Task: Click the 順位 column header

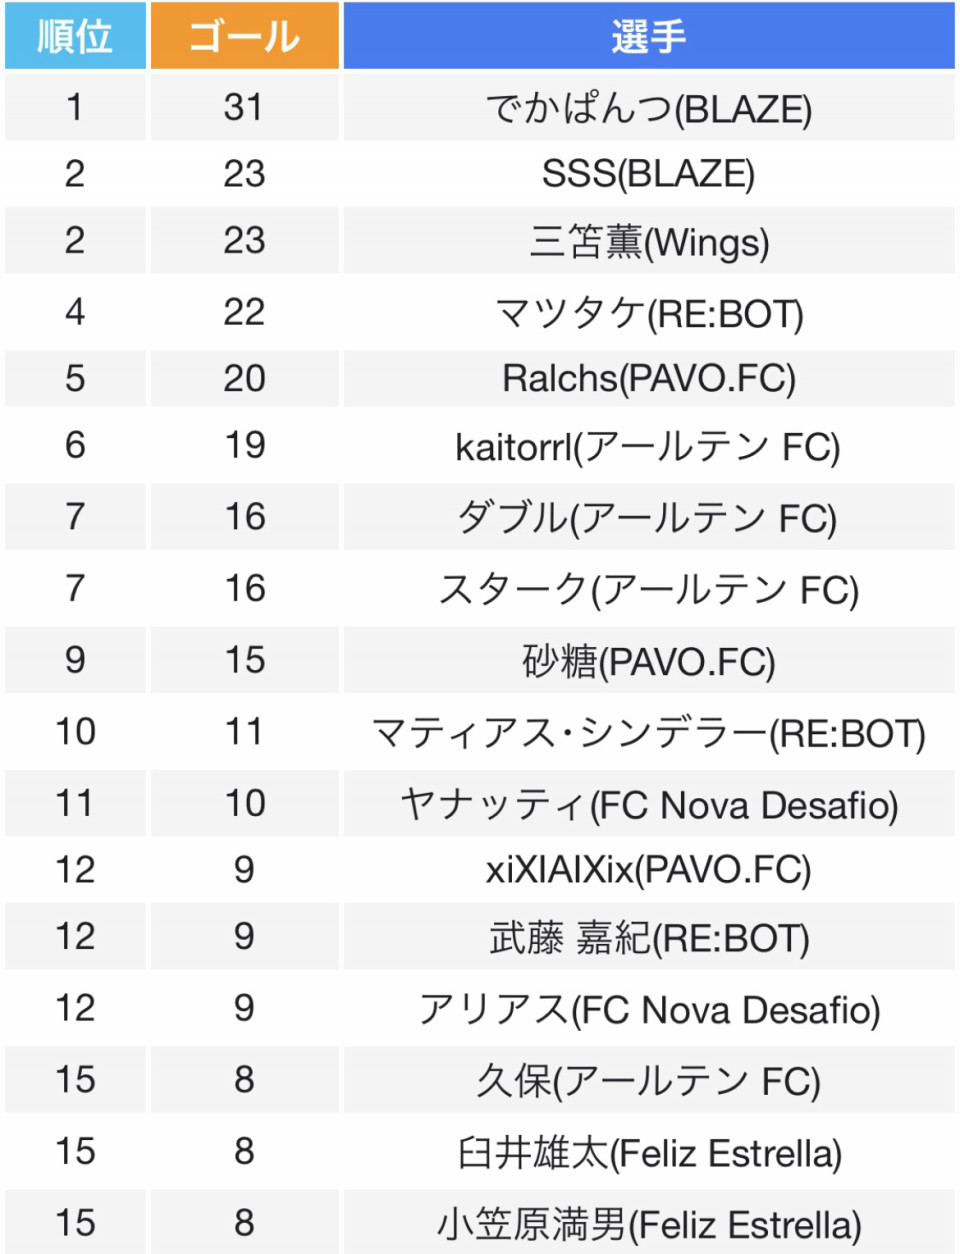Action: (75, 36)
